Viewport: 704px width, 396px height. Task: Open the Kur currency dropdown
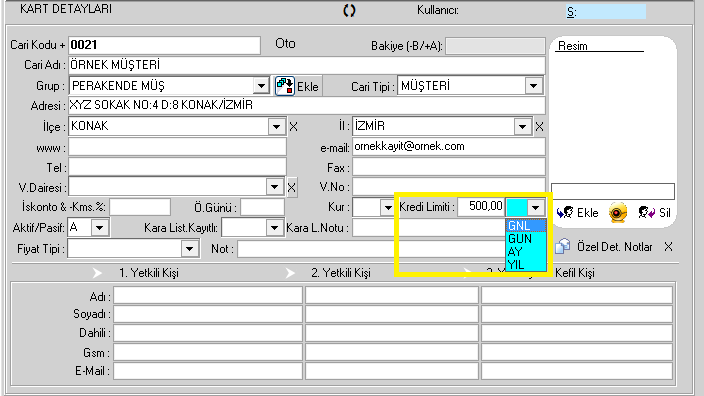point(387,207)
